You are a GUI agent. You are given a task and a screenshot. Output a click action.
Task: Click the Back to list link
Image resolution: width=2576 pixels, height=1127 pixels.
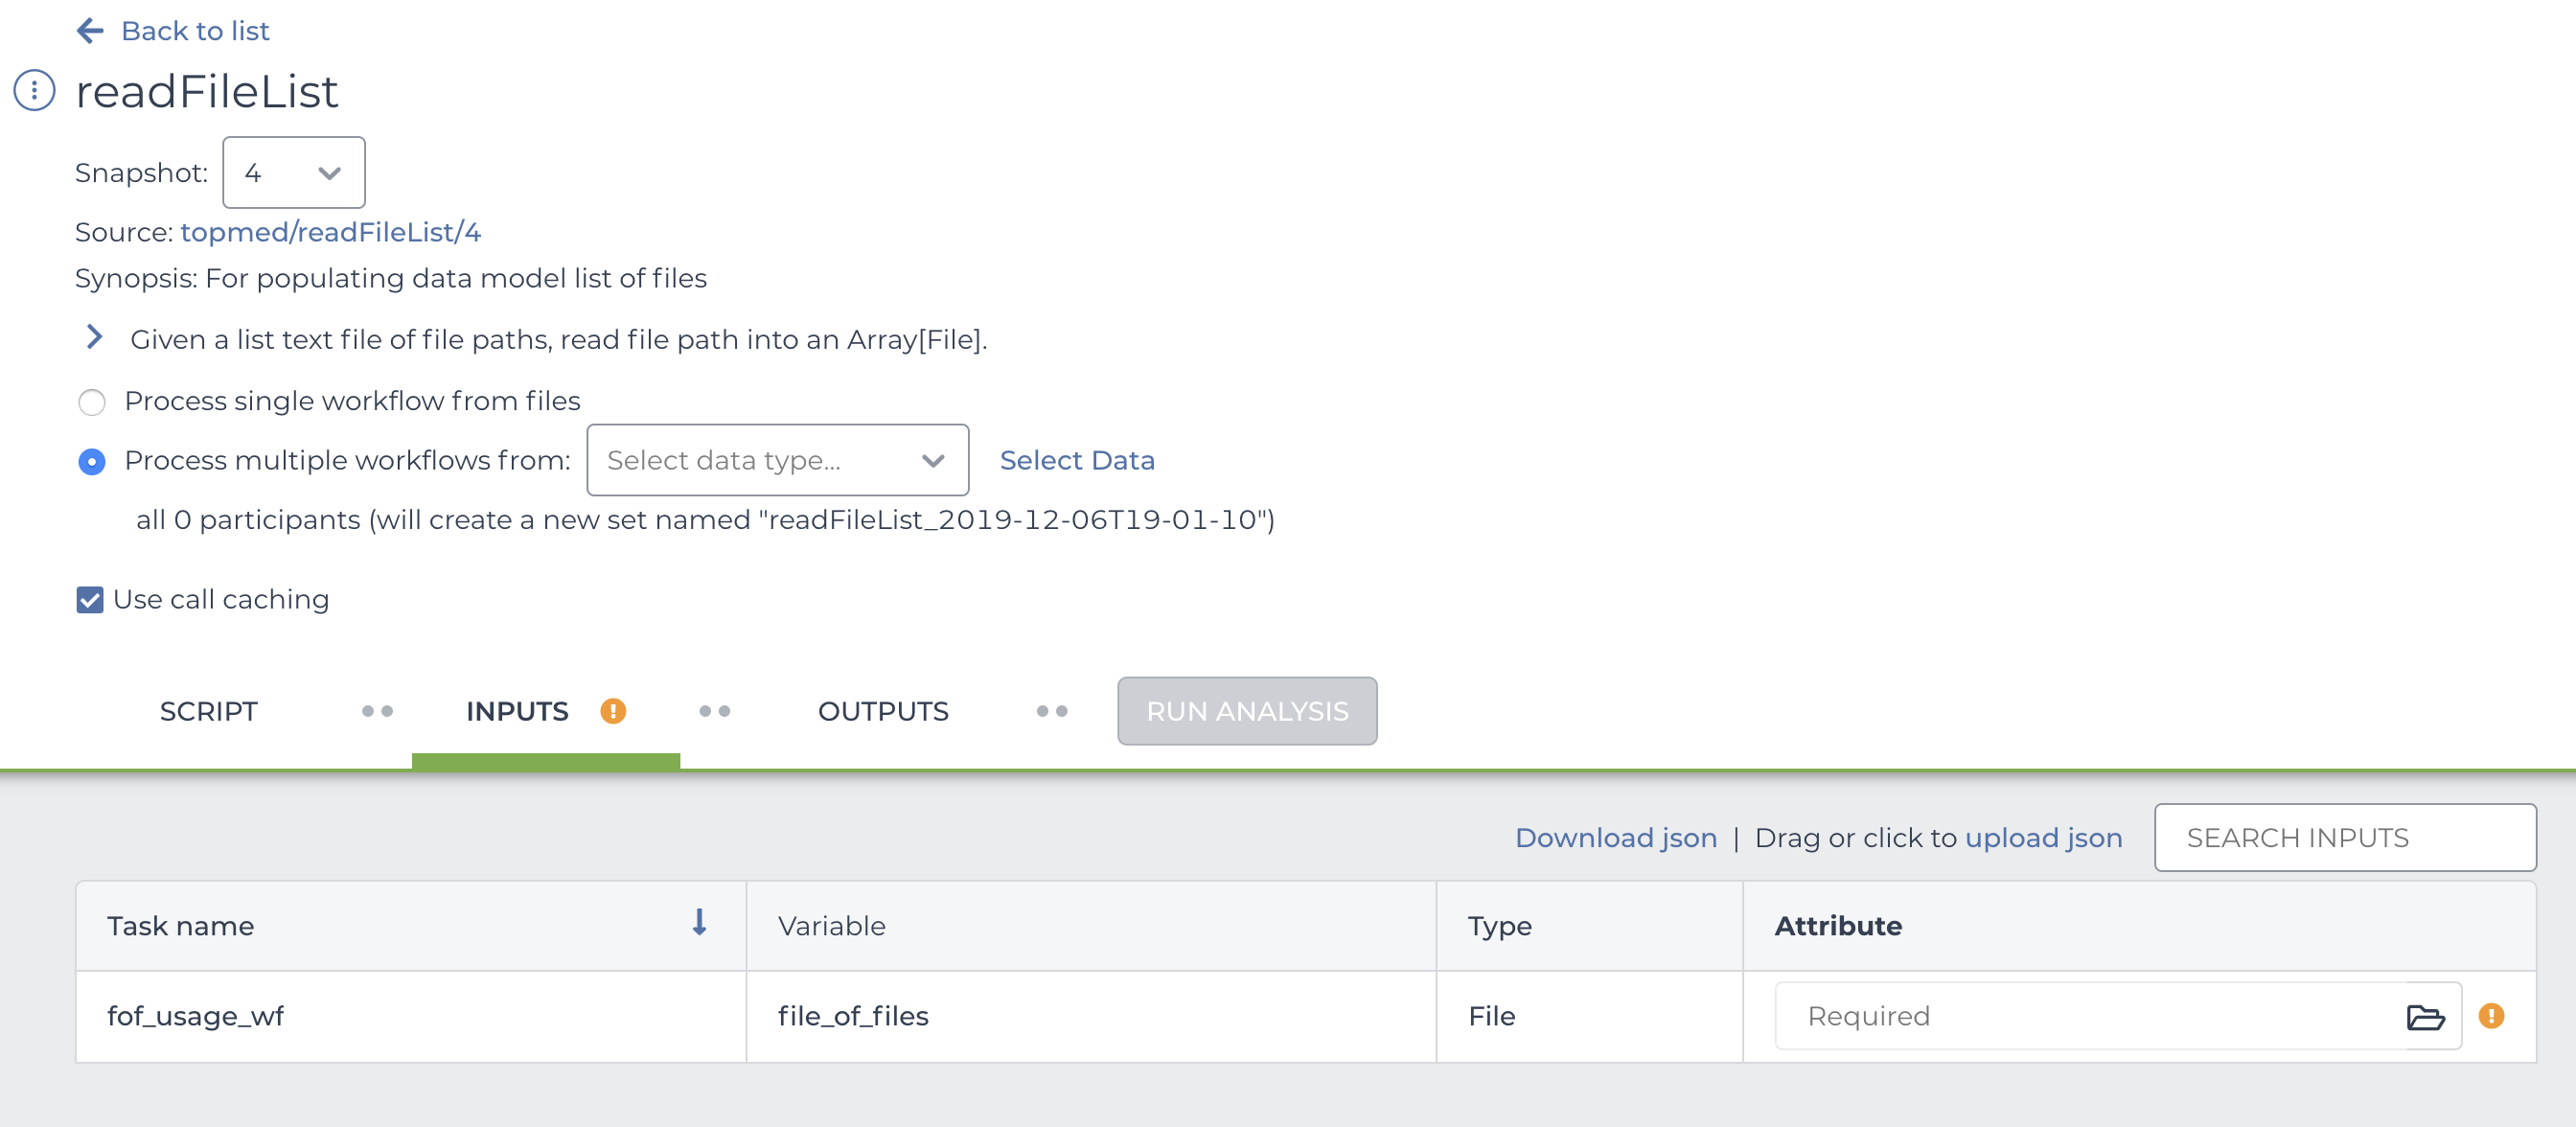tap(195, 31)
